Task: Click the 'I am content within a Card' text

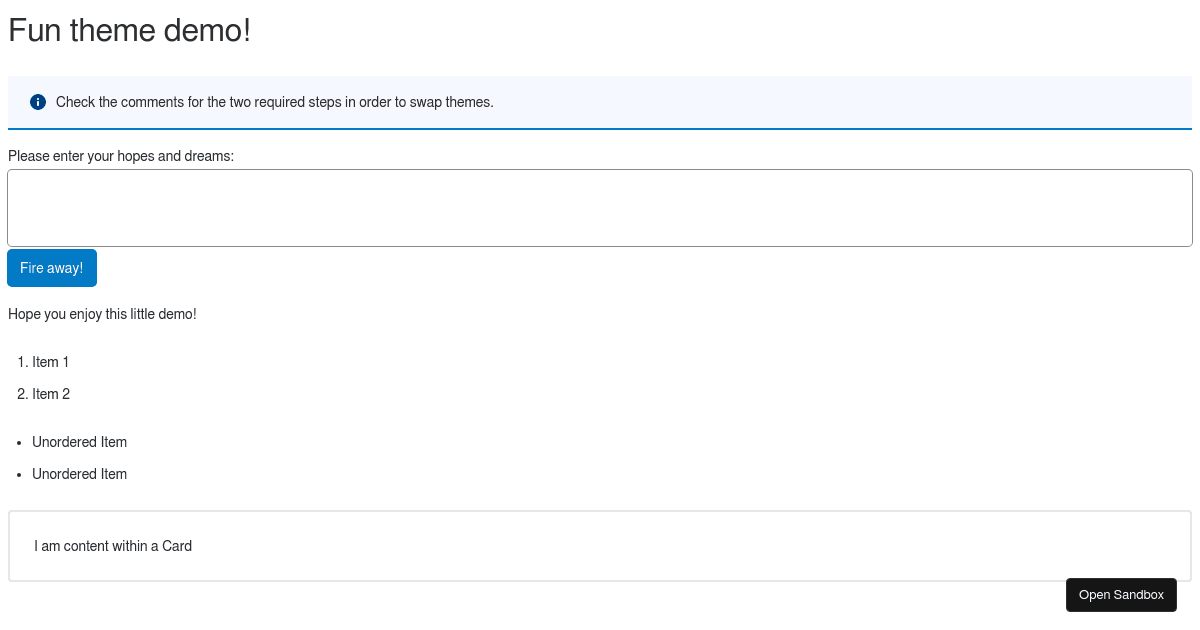Action: pos(112,546)
